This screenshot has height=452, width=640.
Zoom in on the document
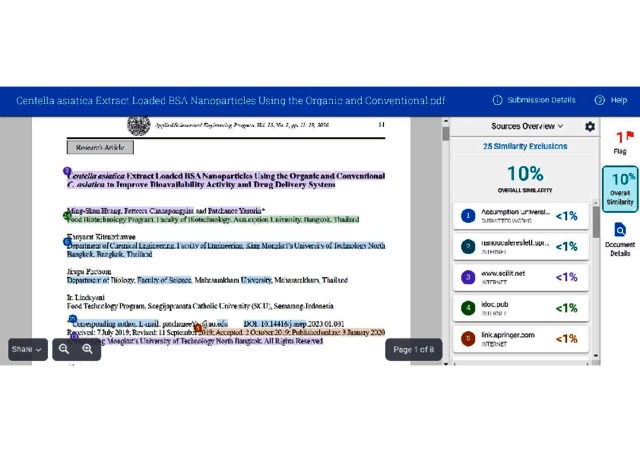[87, 349]
